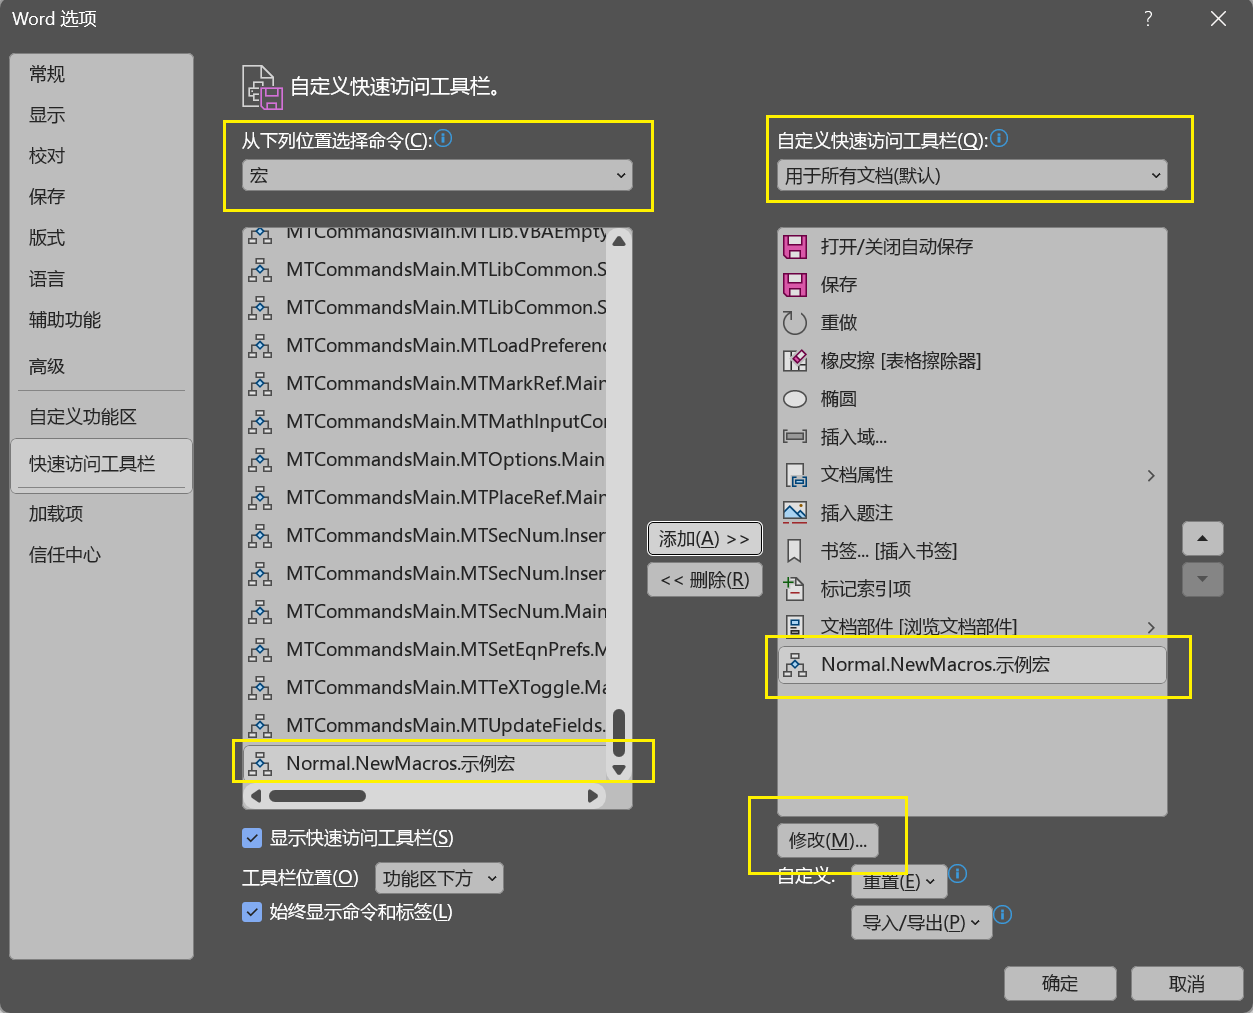Select the 标记索引项 index entry icon

pos(795,589)
